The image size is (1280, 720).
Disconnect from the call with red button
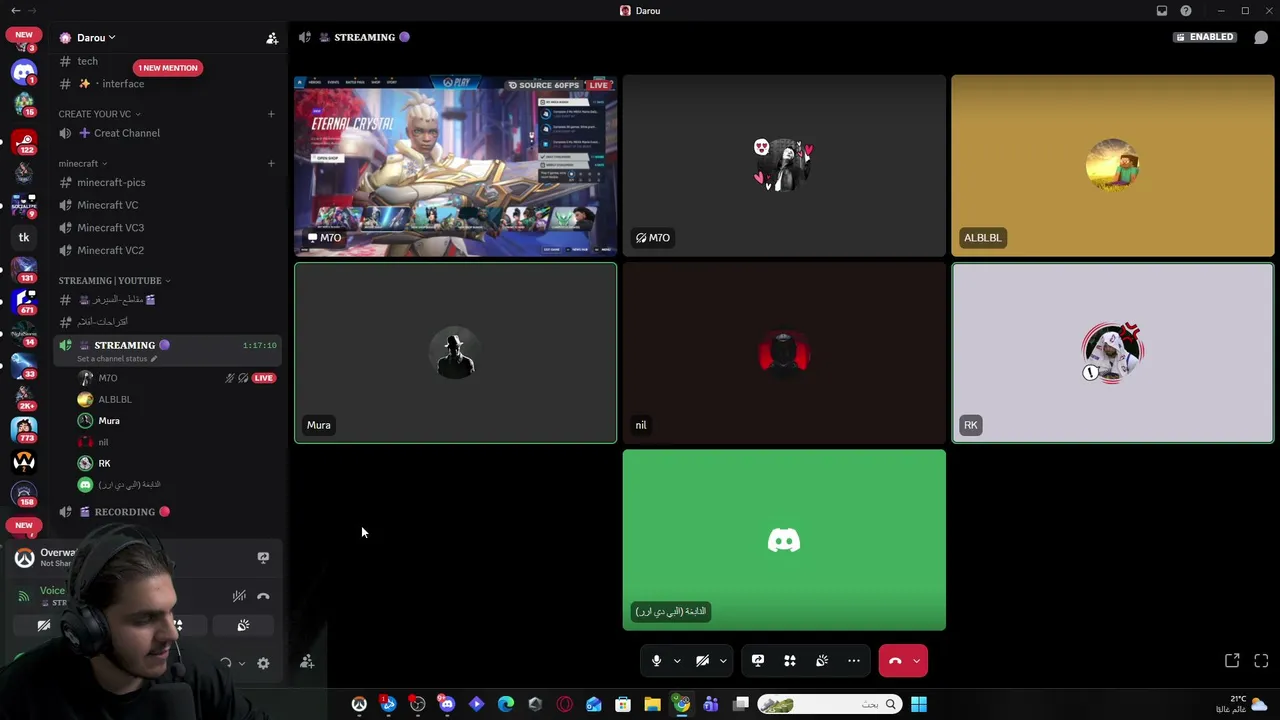point(895,661)
